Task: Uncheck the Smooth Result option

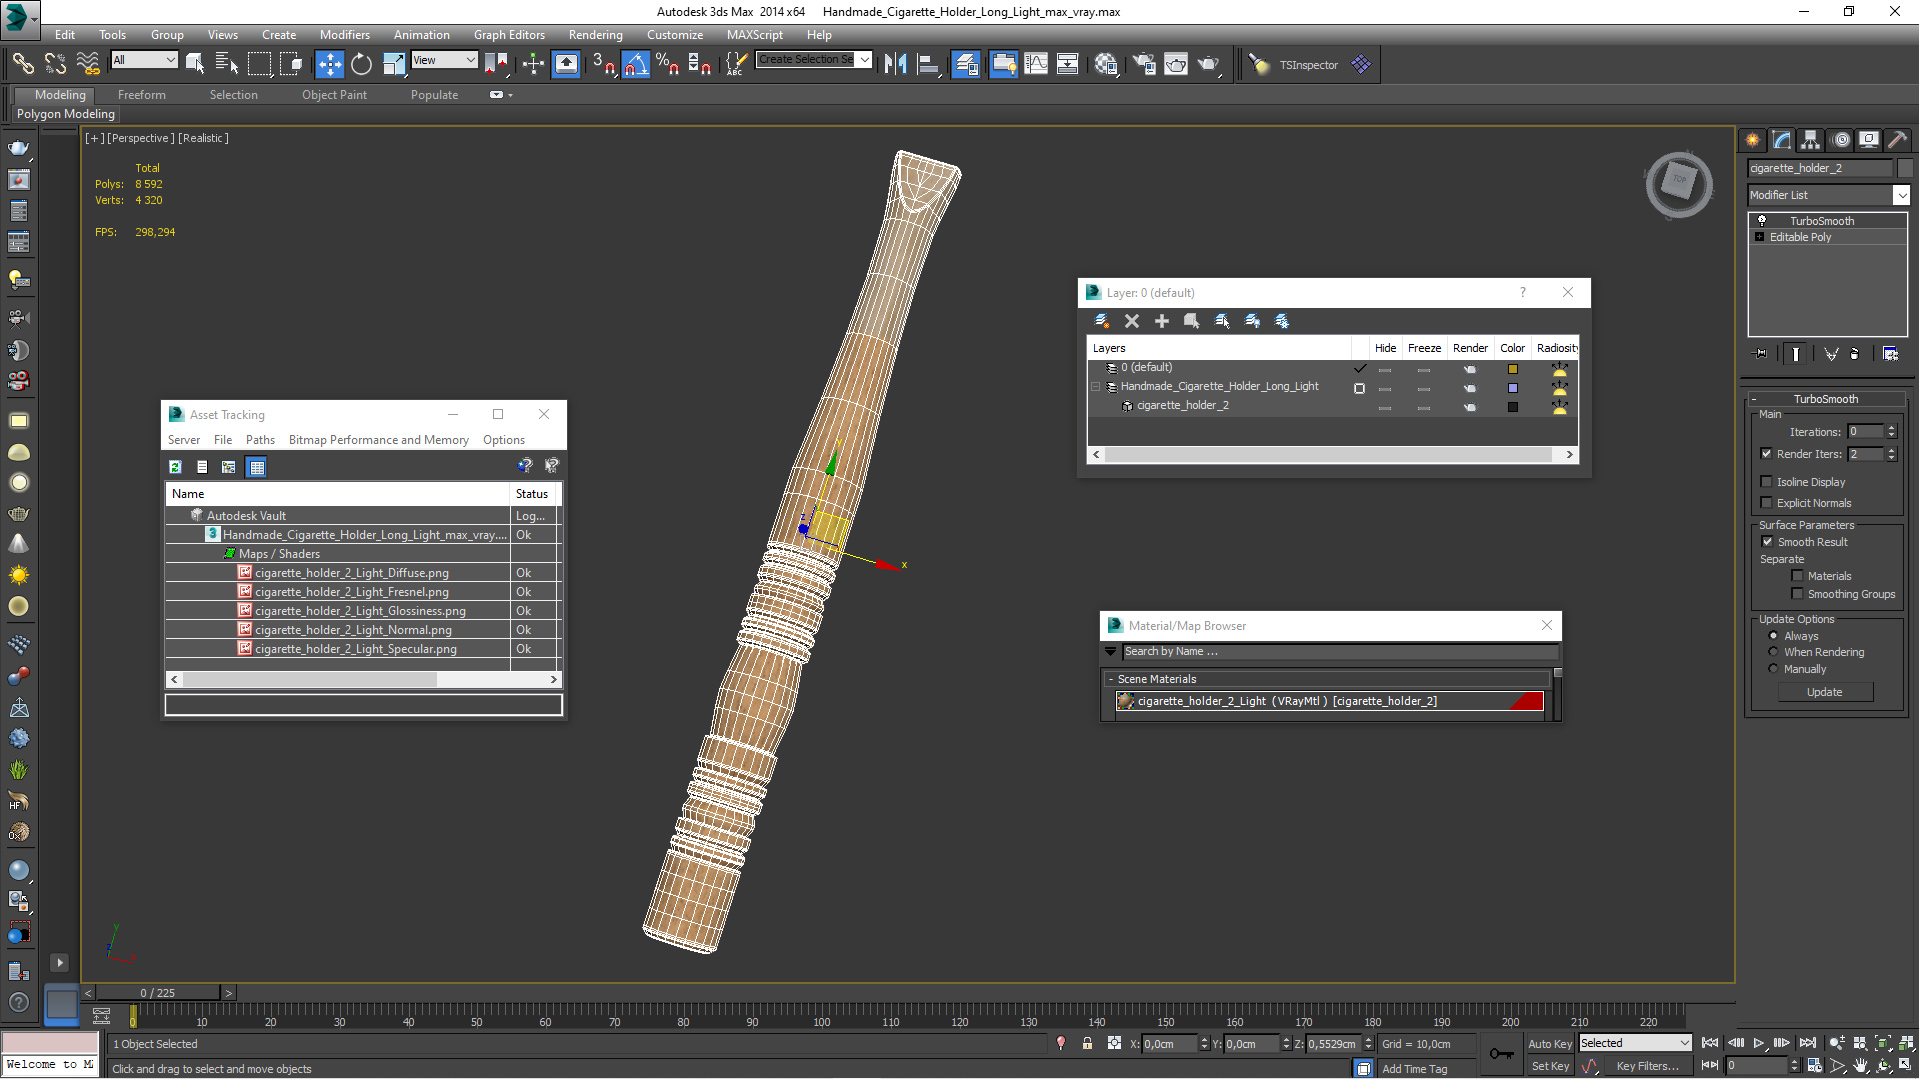Action: pyautogui.click(x=1767, y=542)
